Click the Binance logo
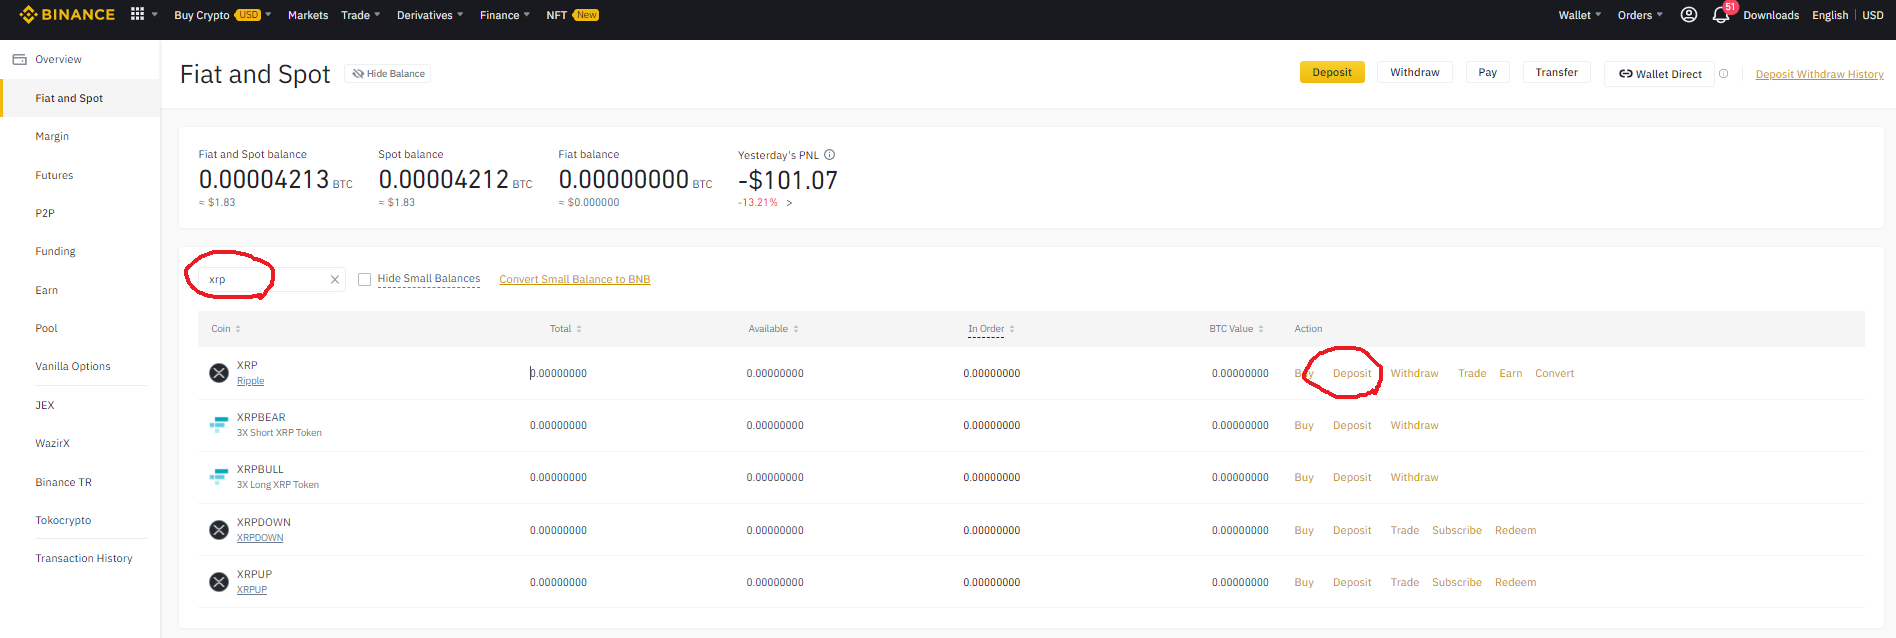 click(67, 14)
